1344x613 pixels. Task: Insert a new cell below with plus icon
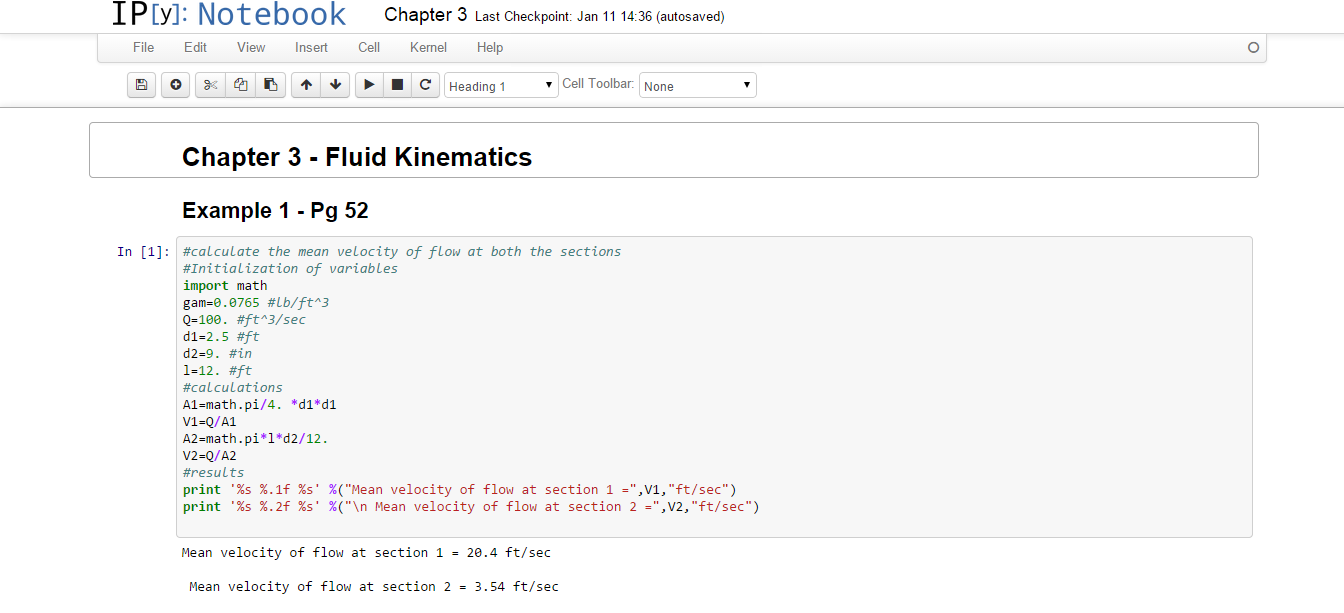(175, 85)
